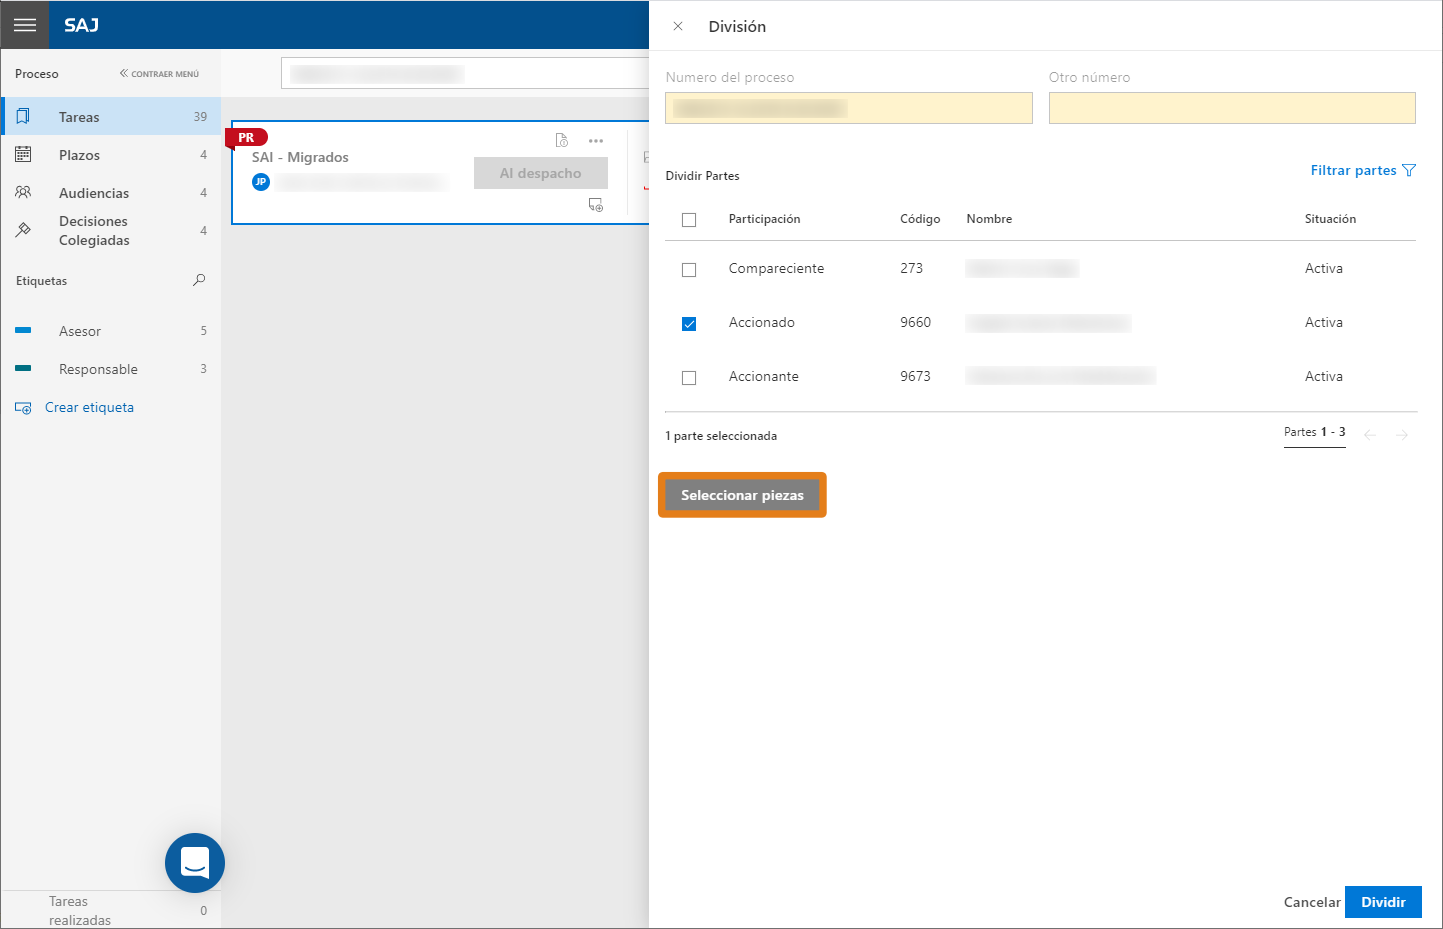The height and width of the screenshot is (929, 1443).
Task: Toggle the select-all parts checkbox
Action: point(689,220)
